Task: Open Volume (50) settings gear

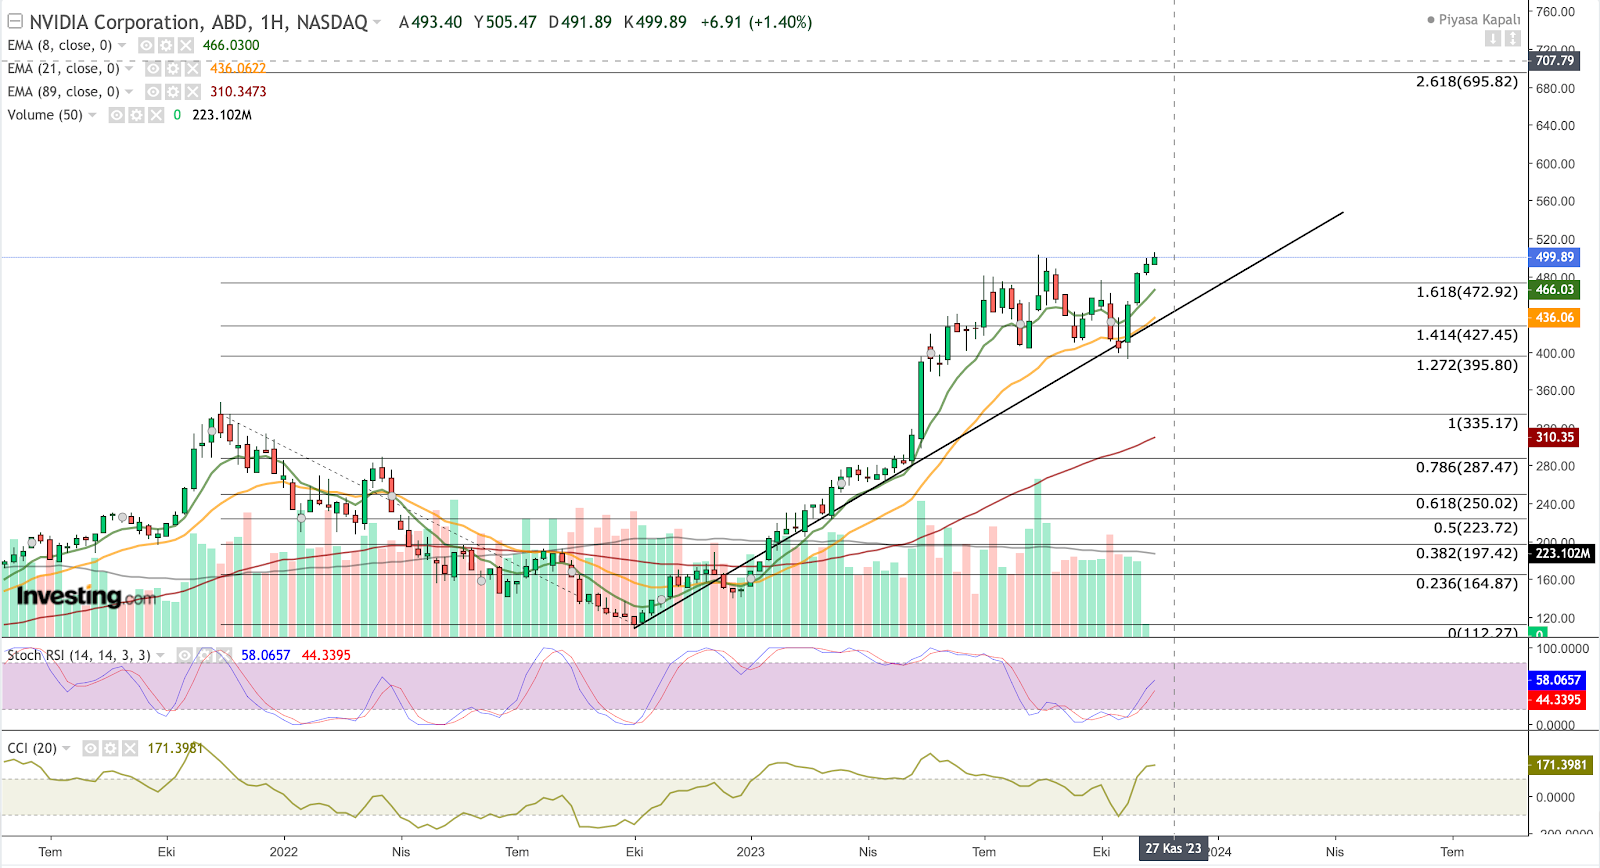Action: (137, 115)
